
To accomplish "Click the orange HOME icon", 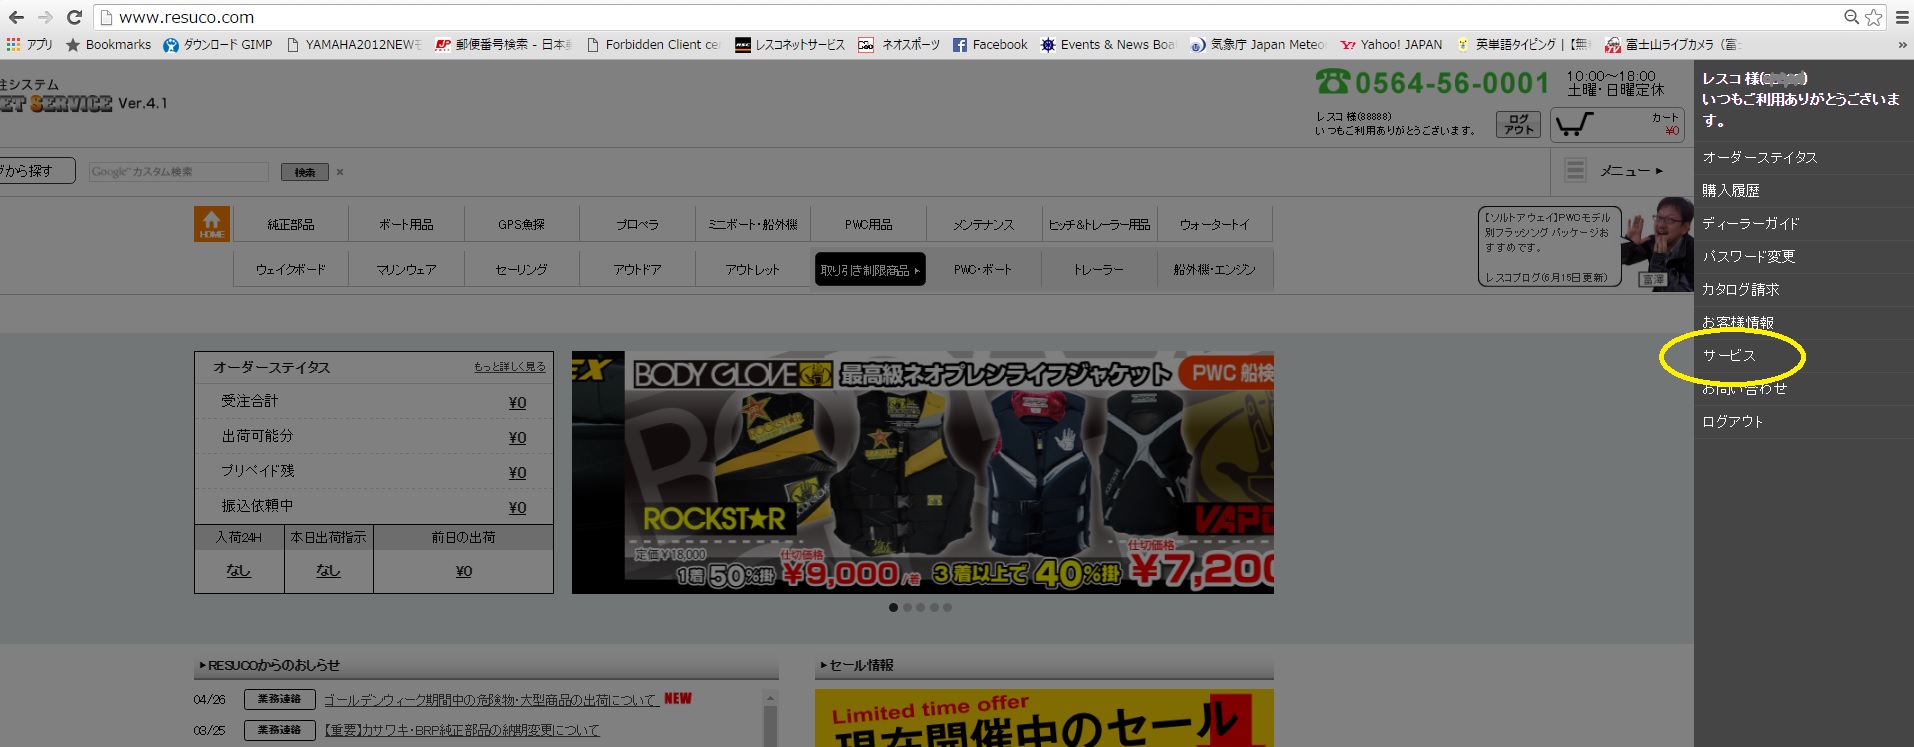I will click(x=211, y=223).
